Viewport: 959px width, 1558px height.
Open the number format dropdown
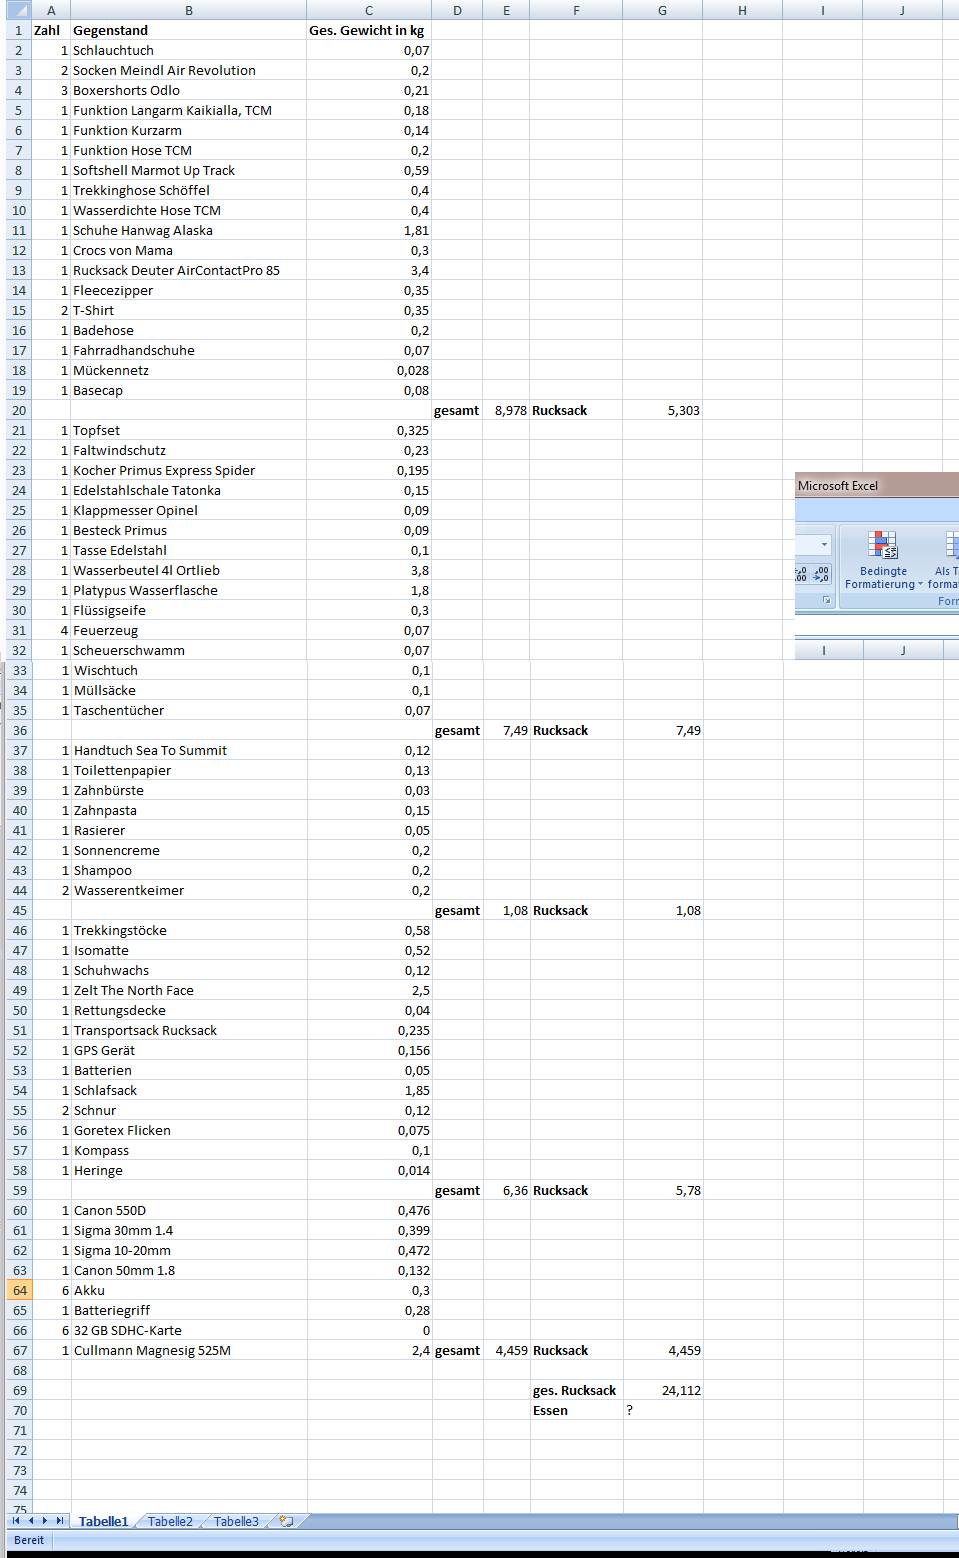point(824,545)
